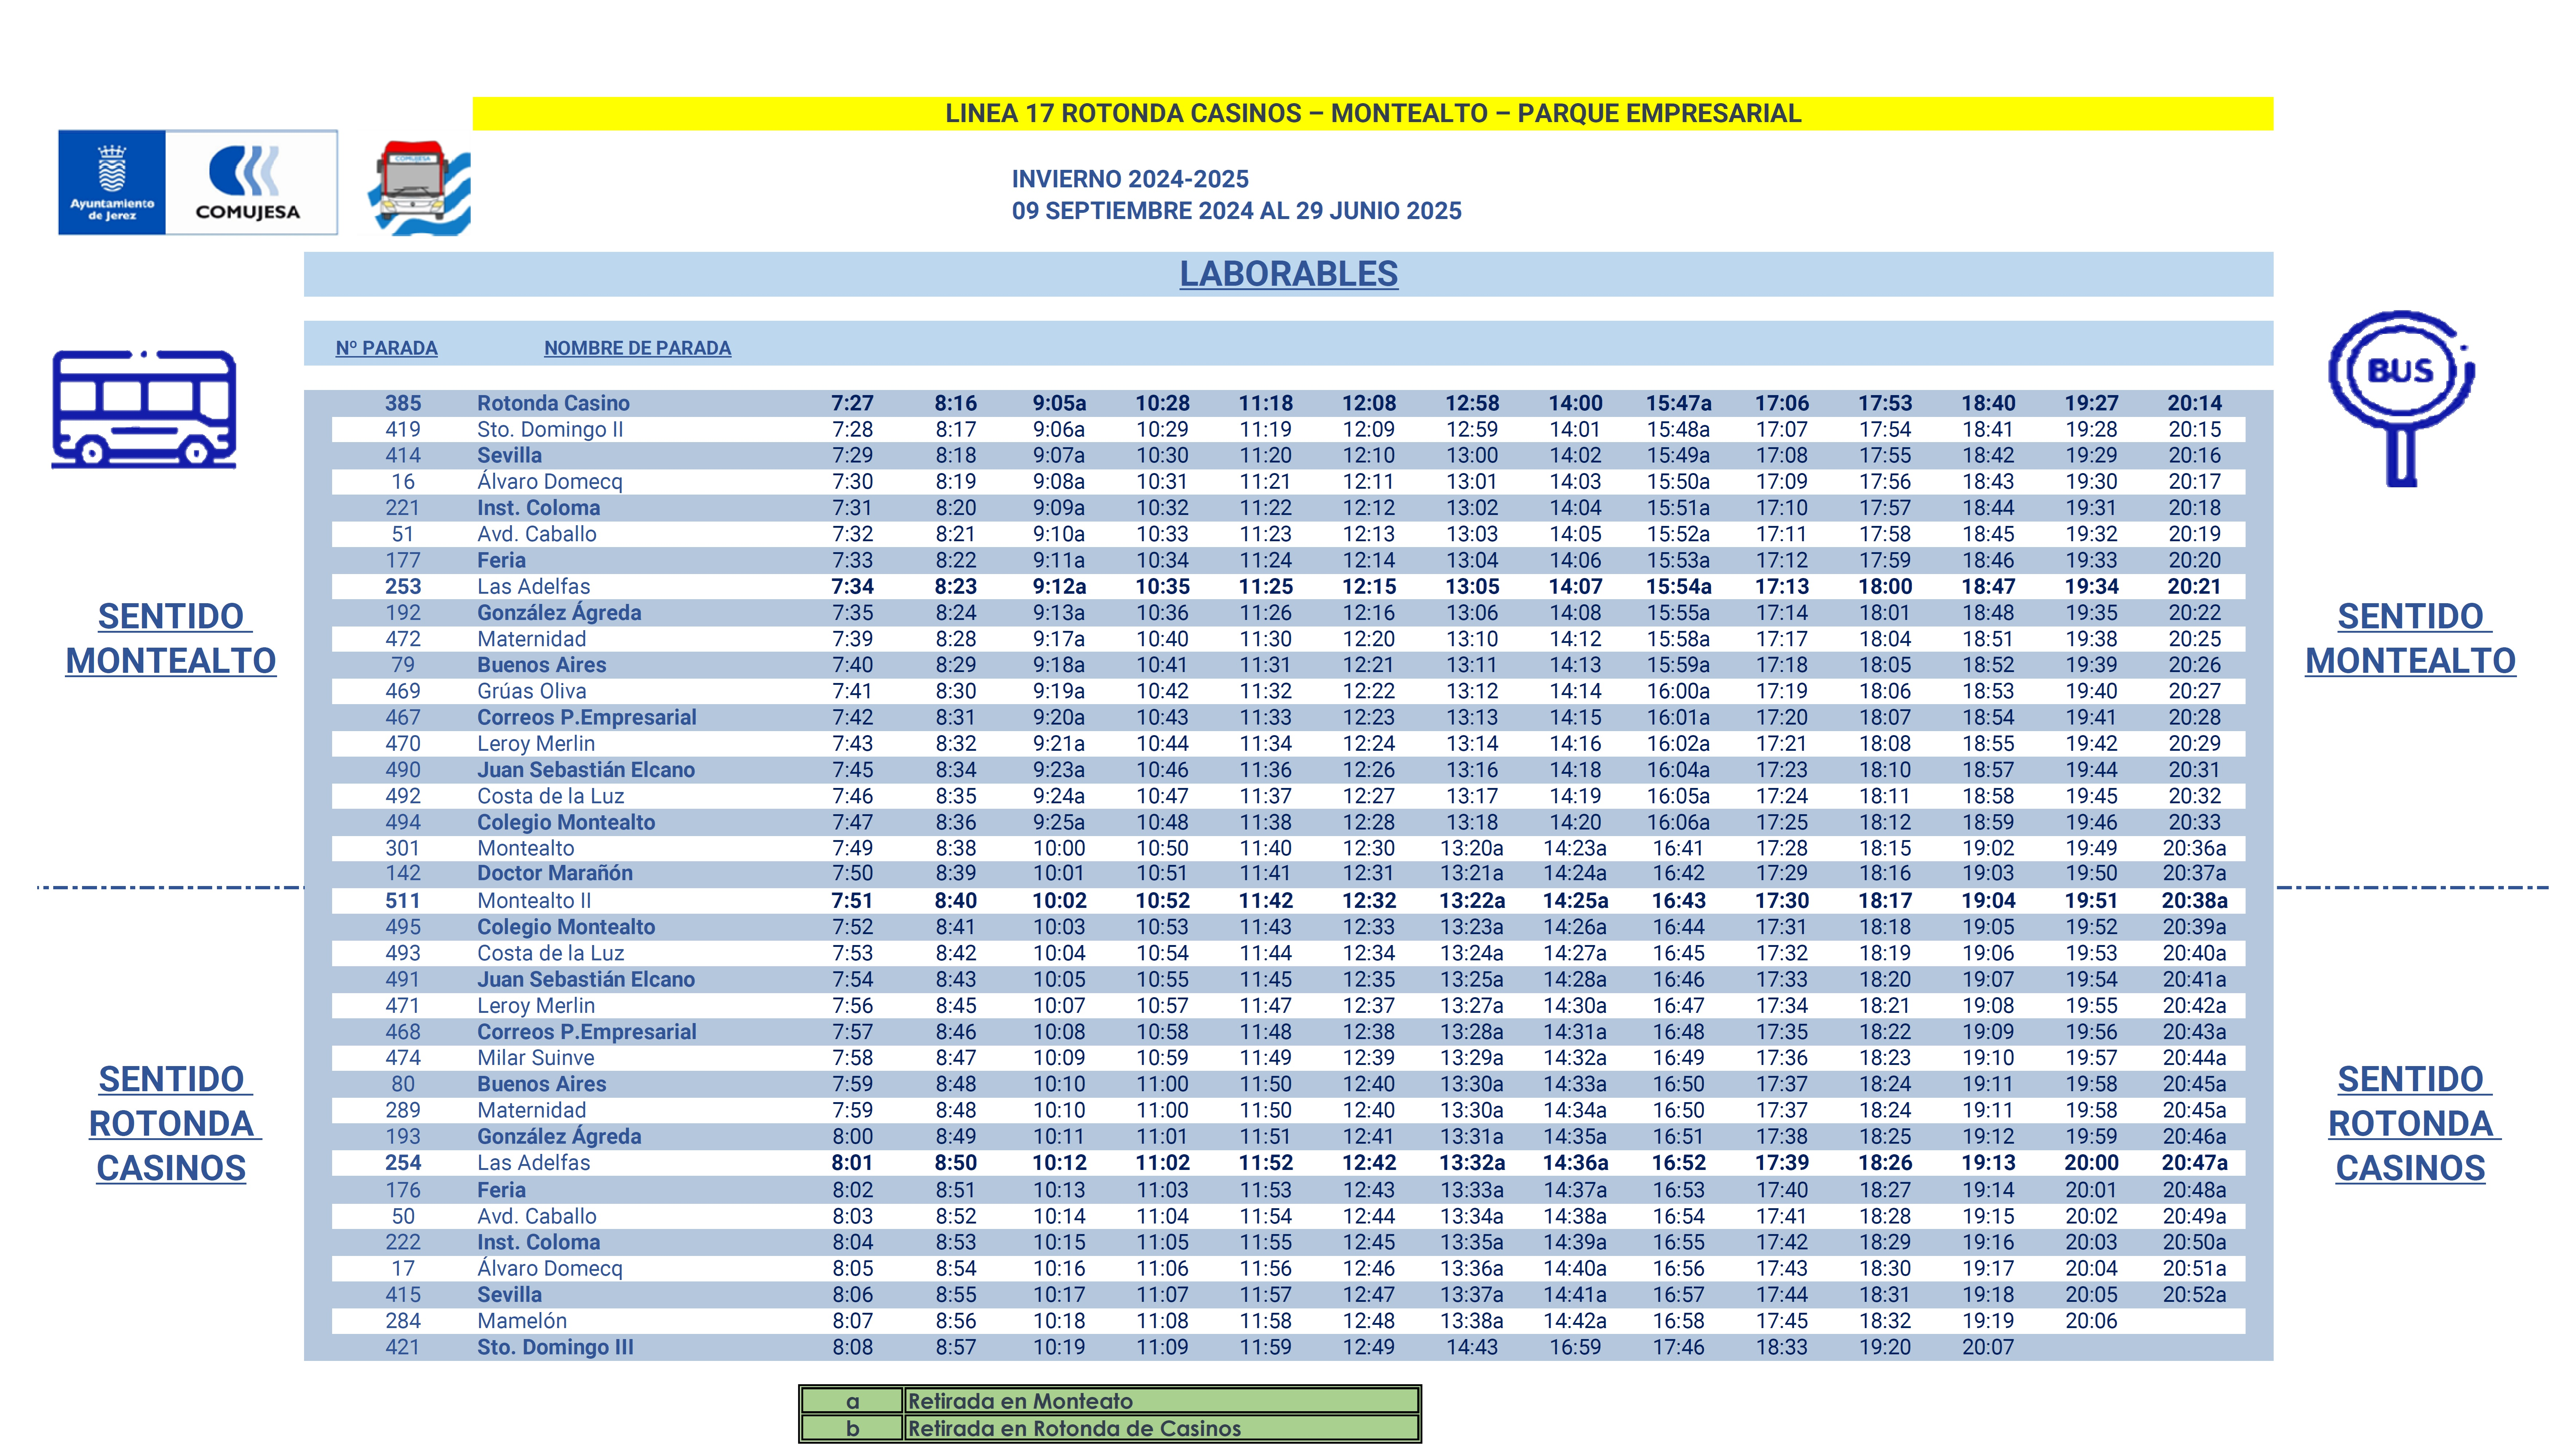Click stop number 472 for Maternidad
This screenshot has height=1444, width=2576.
click(403, 638)
